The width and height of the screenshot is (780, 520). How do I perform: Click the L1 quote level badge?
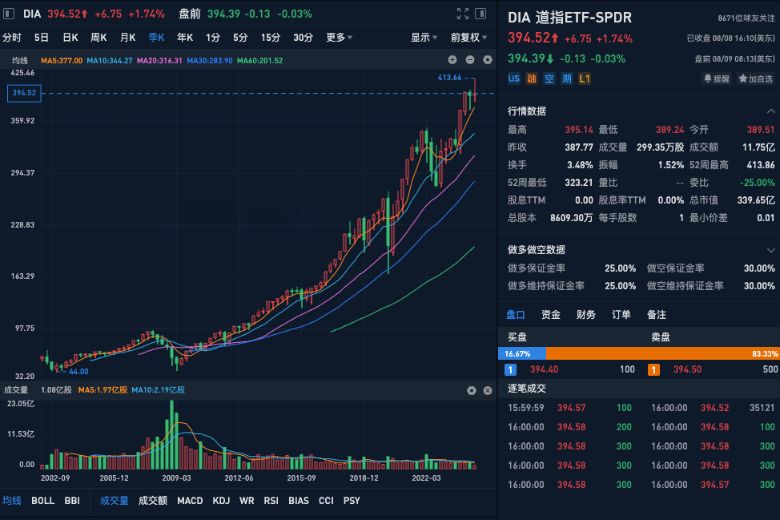(585, 79)
